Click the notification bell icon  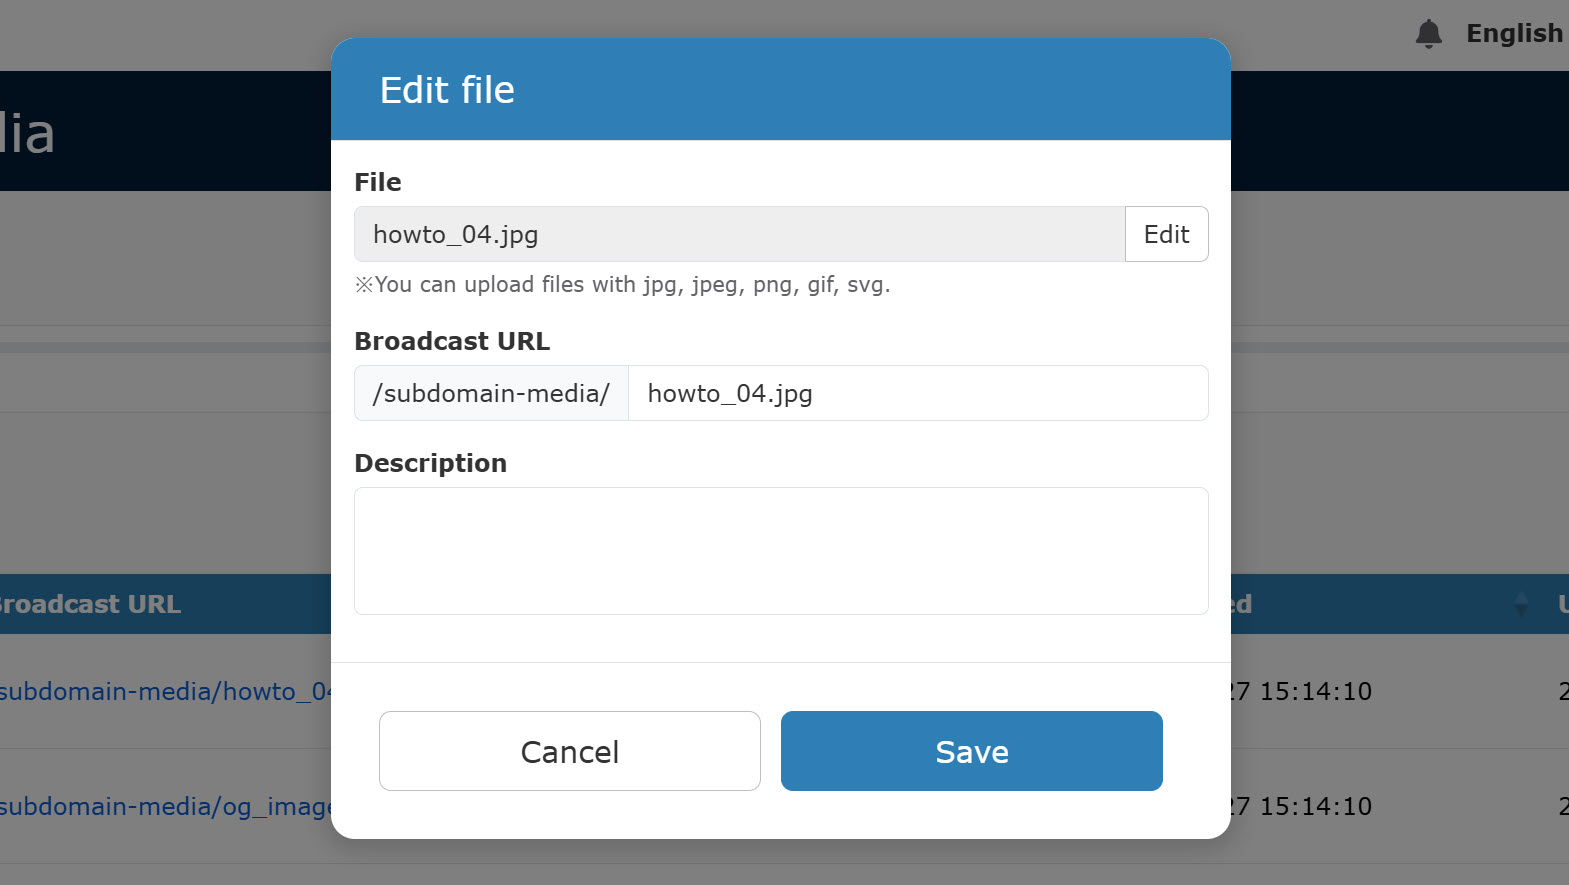coord(1428,34)
